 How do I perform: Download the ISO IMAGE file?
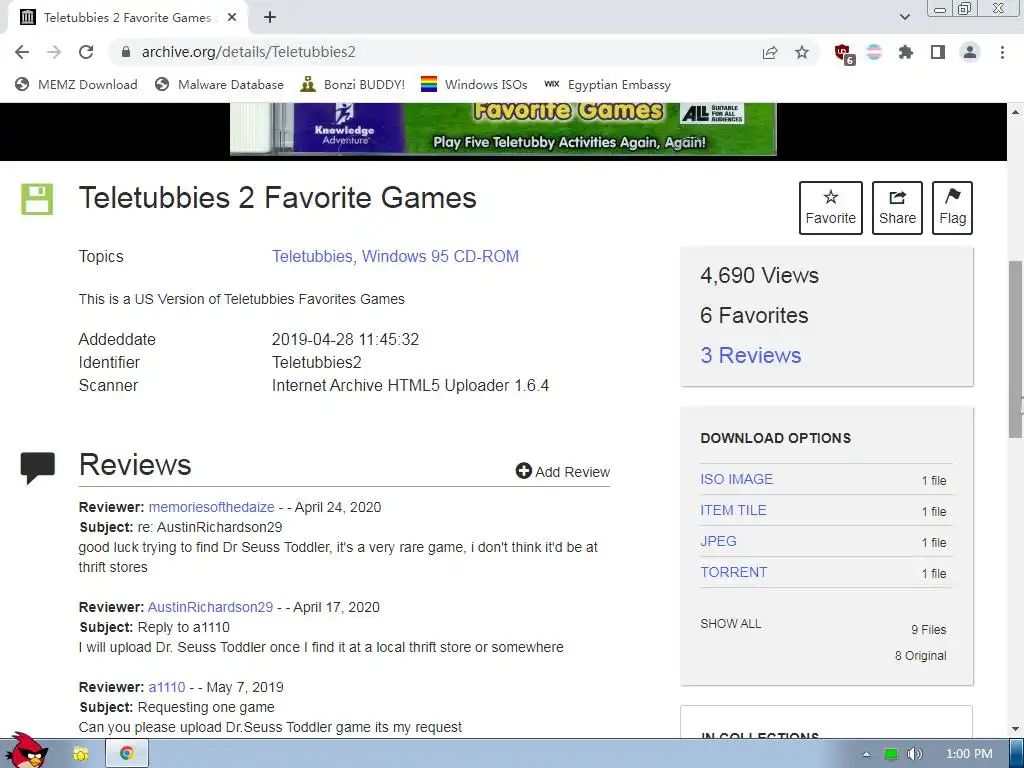[737, 479]
